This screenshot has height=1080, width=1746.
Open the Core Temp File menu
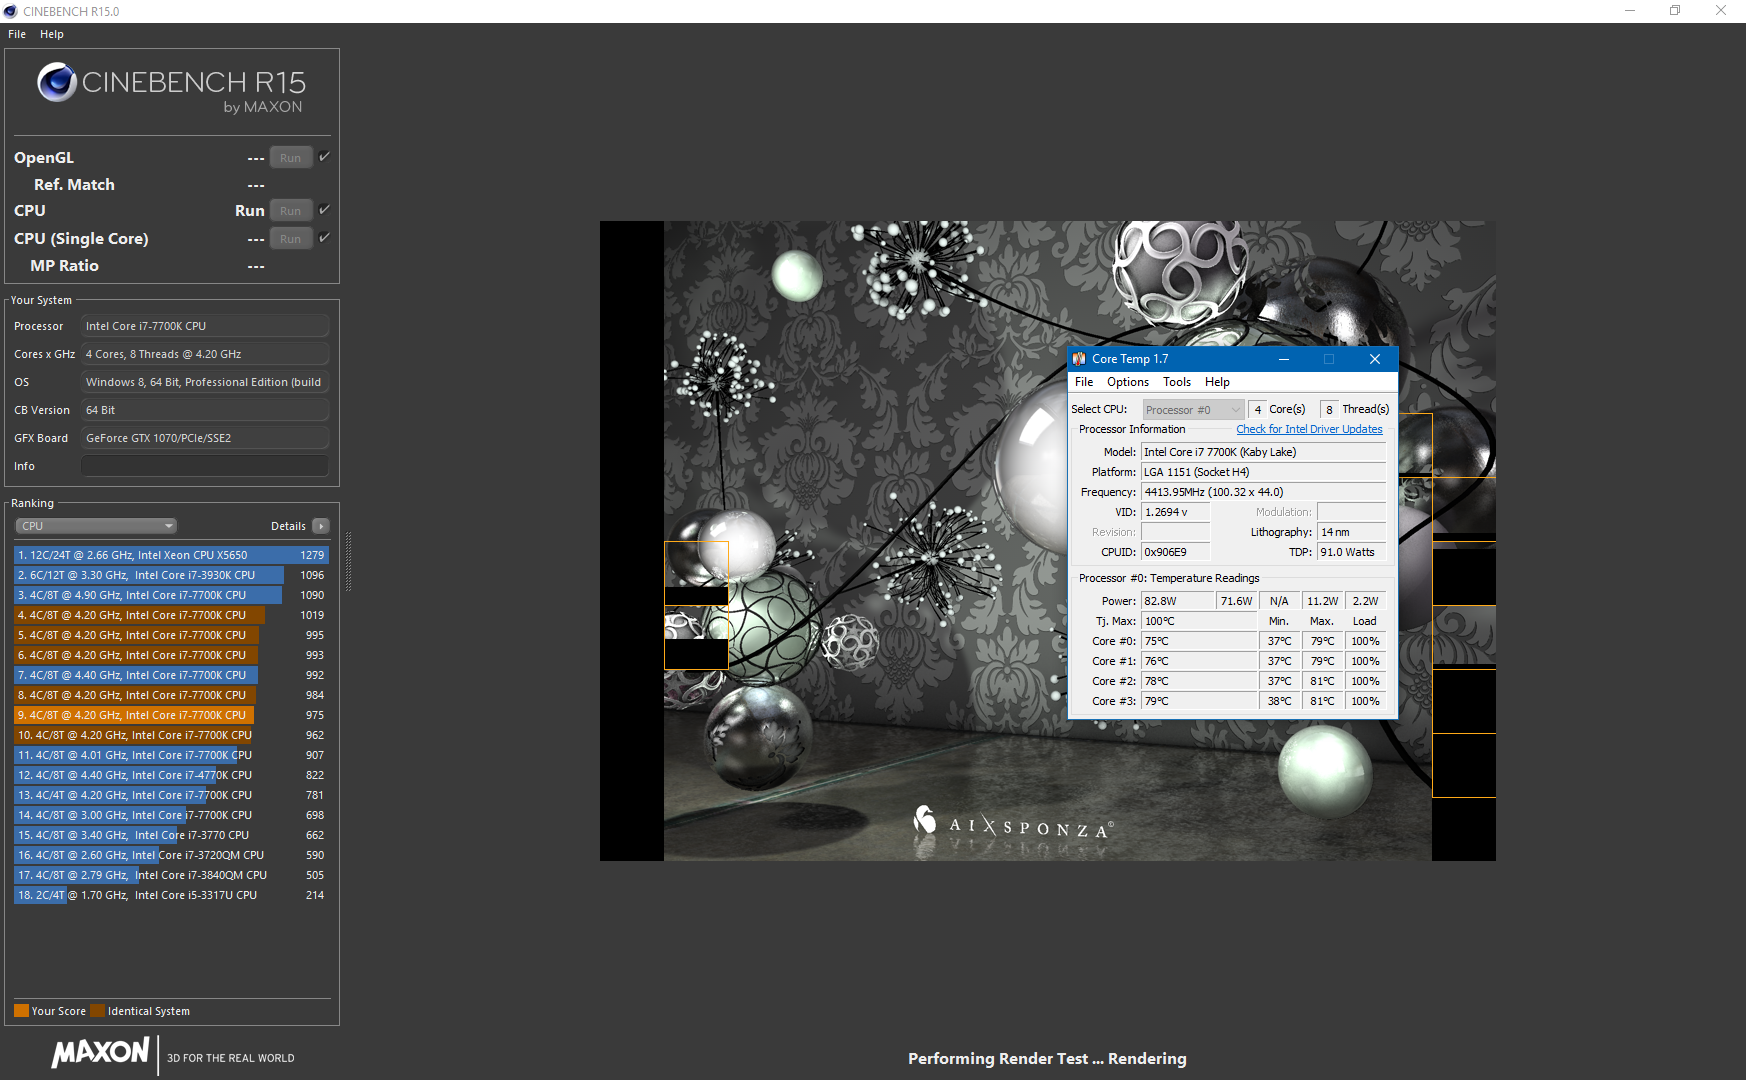coord(1084,382)
